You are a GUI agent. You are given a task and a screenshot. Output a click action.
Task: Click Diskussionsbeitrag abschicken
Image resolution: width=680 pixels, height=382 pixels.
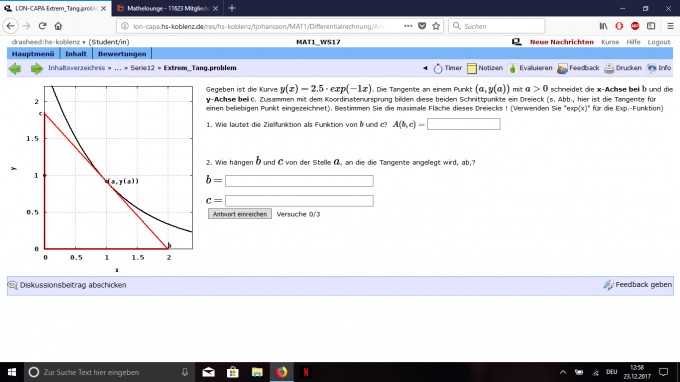tap(68, 285)
